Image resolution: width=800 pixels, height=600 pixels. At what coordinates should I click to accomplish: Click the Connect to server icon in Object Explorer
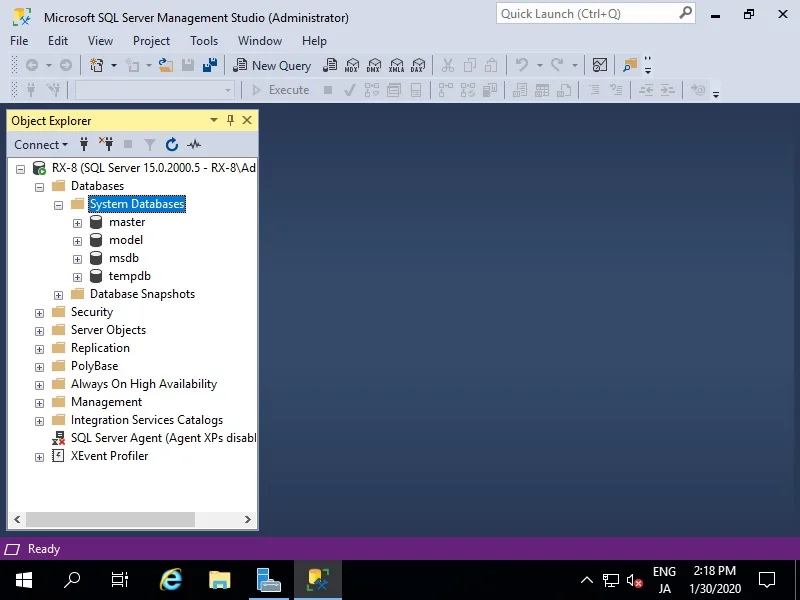[84, 144]
